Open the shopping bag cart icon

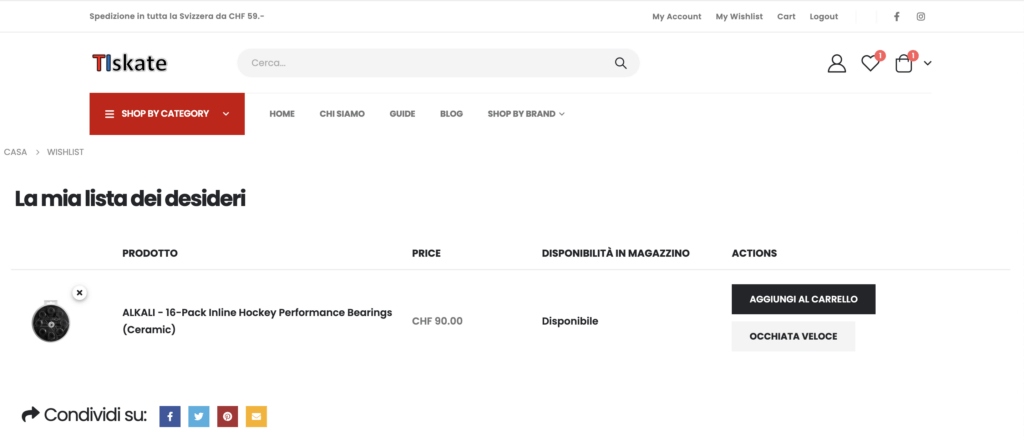(904, 63)
